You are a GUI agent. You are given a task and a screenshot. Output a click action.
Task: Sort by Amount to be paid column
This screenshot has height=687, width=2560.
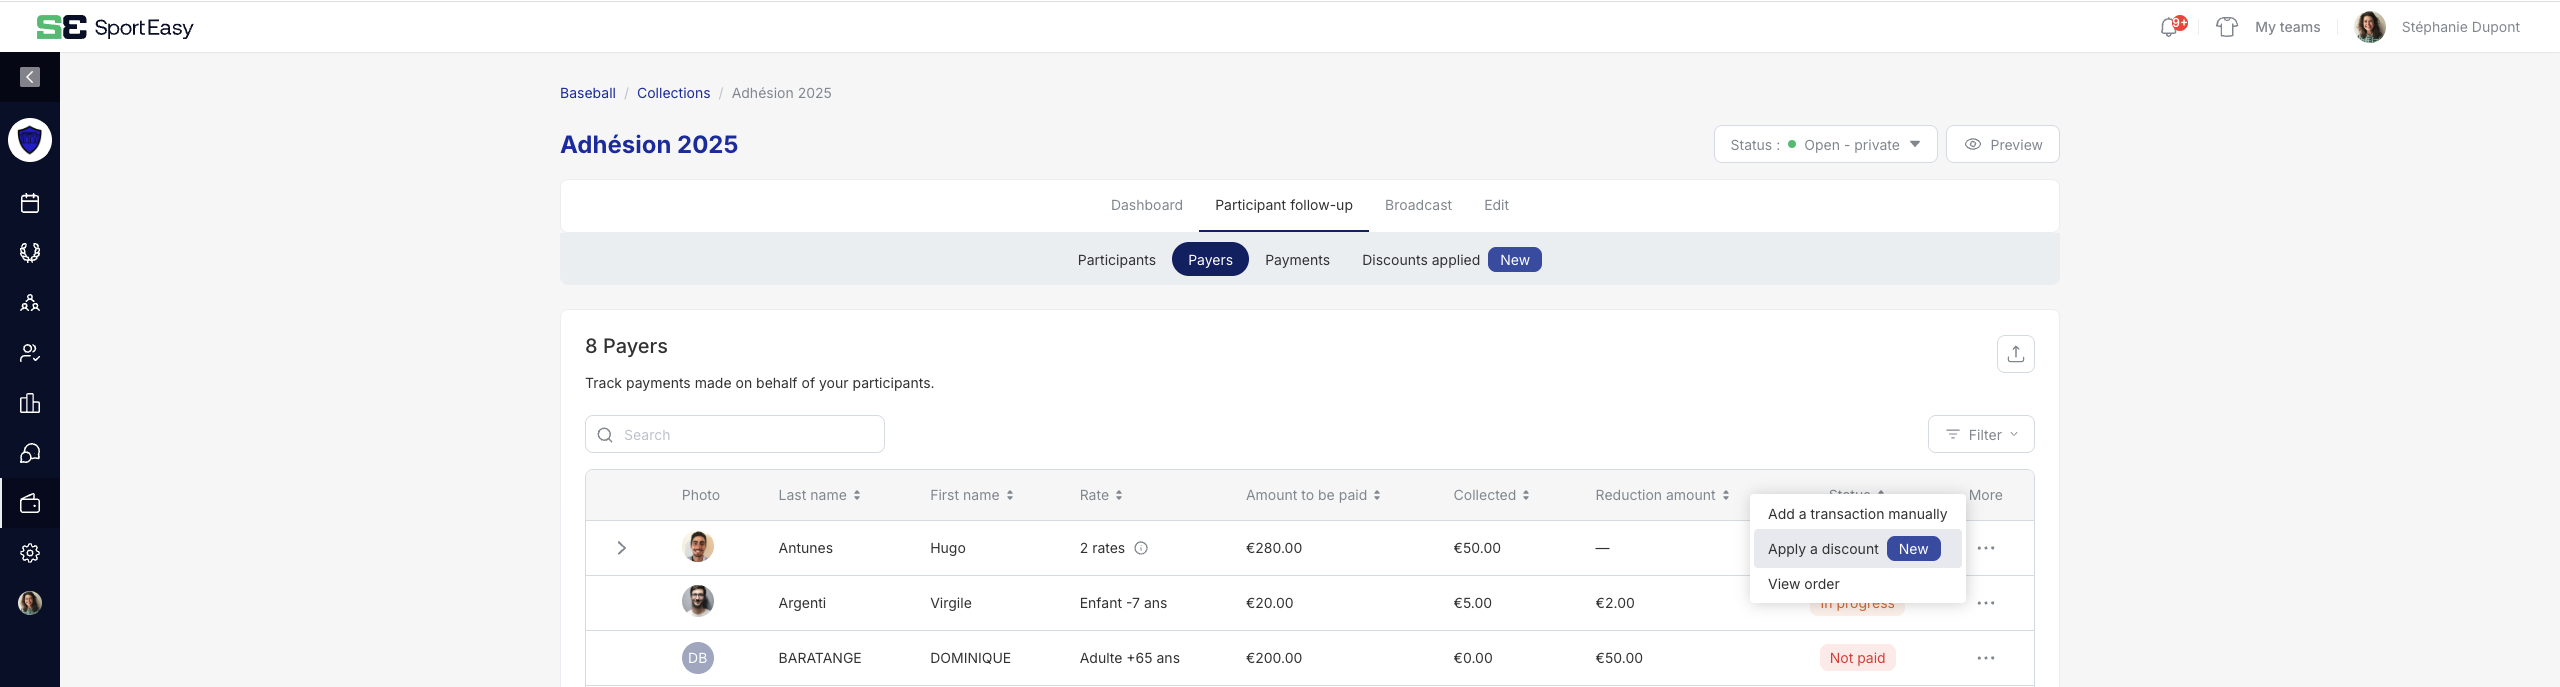click(x=1312, y=495)
